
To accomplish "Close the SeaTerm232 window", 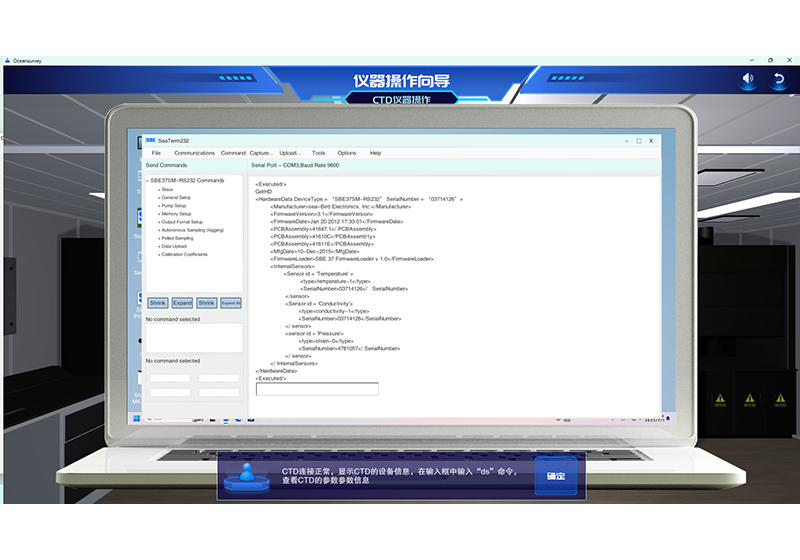I will (651, 141).
